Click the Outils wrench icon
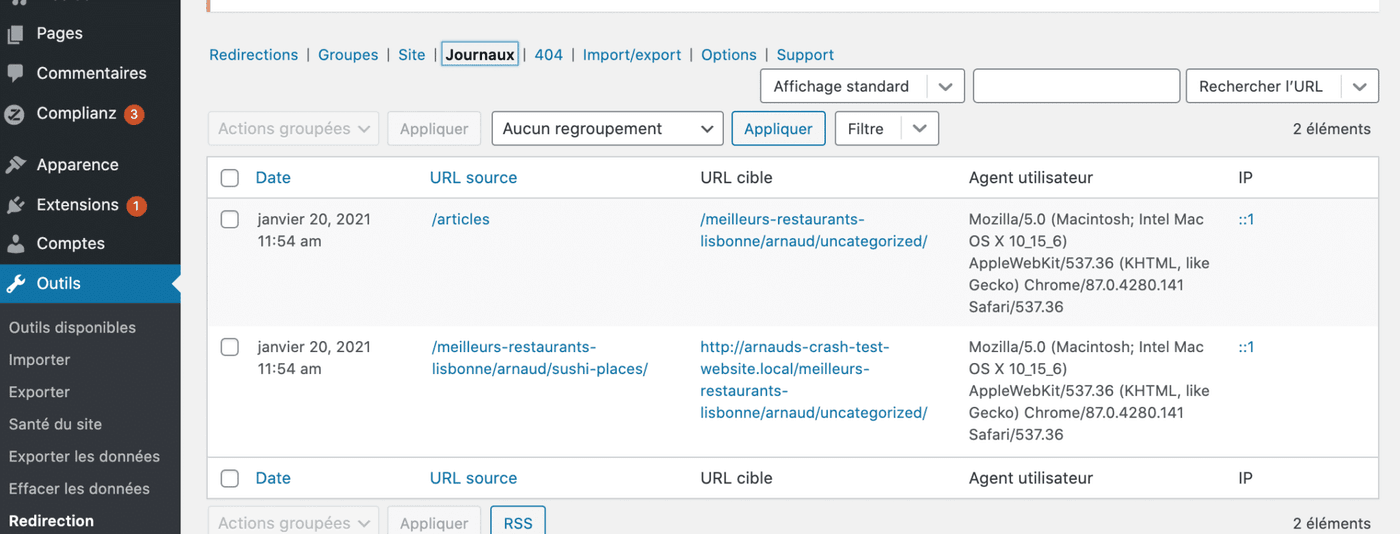 (x=15, y=284)
